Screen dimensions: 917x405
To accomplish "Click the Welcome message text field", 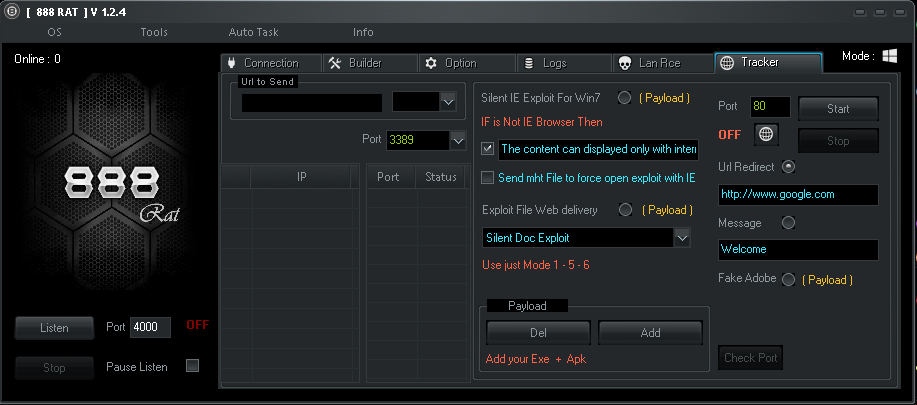I will [x=797, y=249].
